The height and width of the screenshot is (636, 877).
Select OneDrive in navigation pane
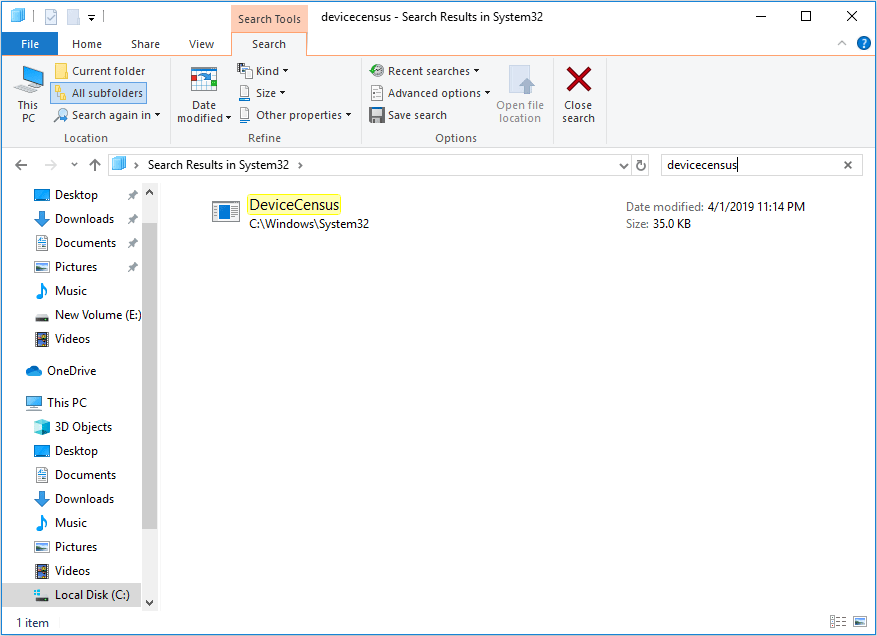71,371
